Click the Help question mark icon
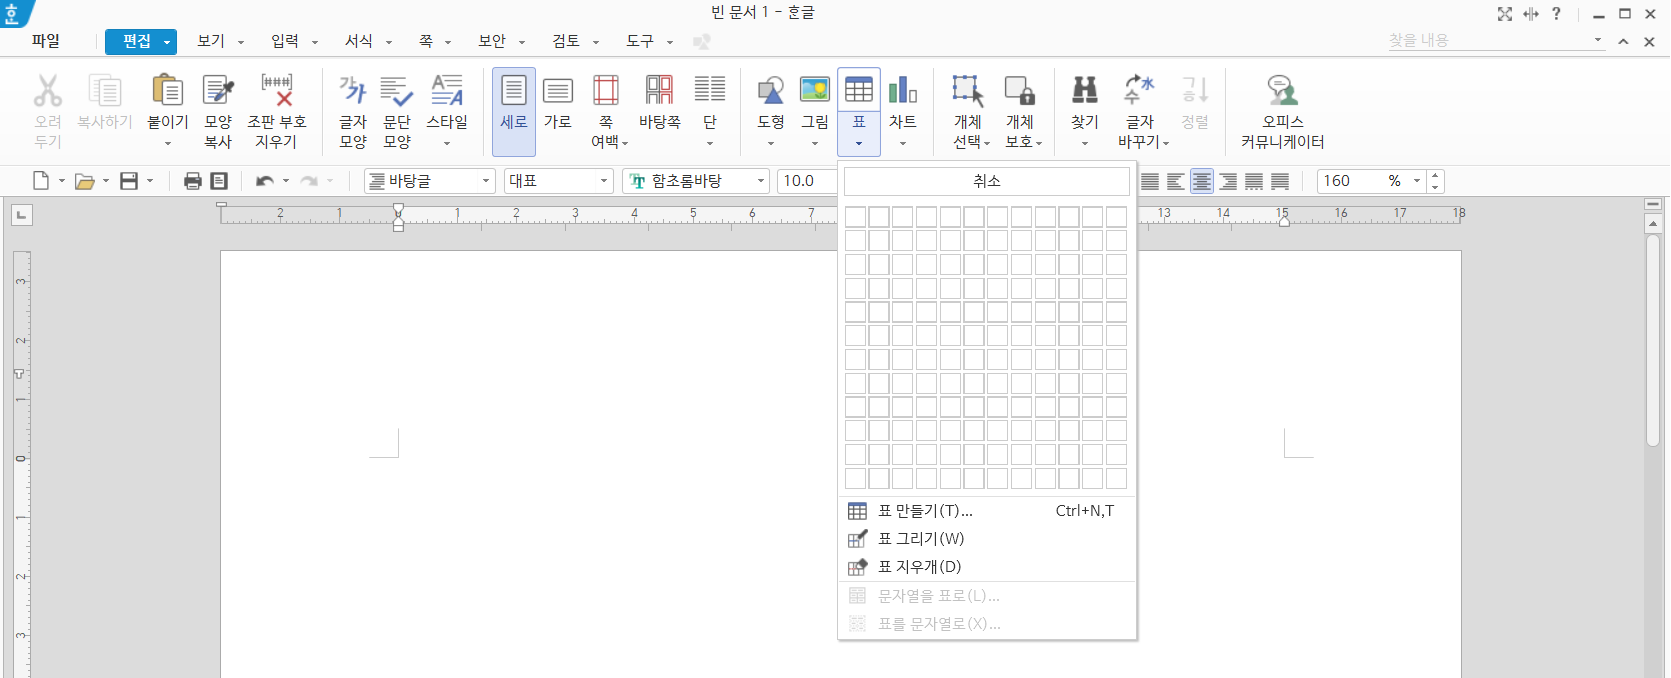This screenshot has height=678, width=1671. (x=1556, y=14)
